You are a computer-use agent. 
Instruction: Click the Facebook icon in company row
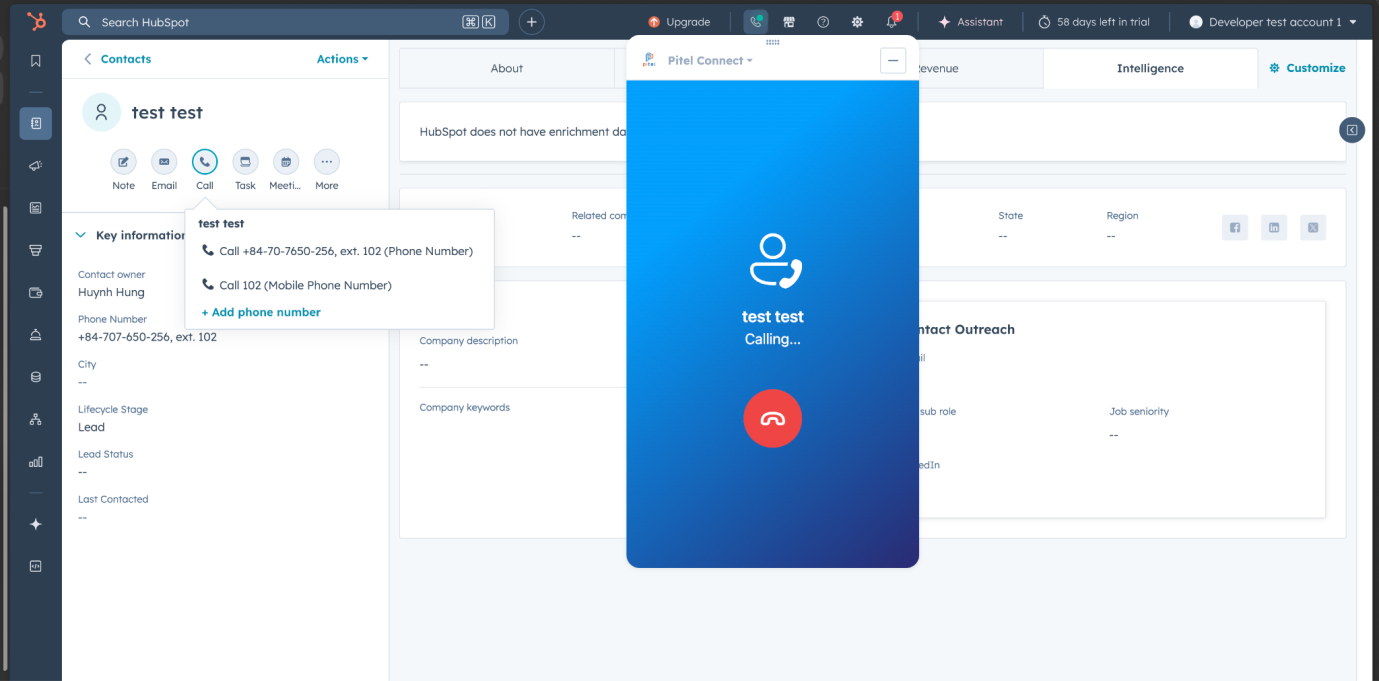click(x=1235, y=227)
